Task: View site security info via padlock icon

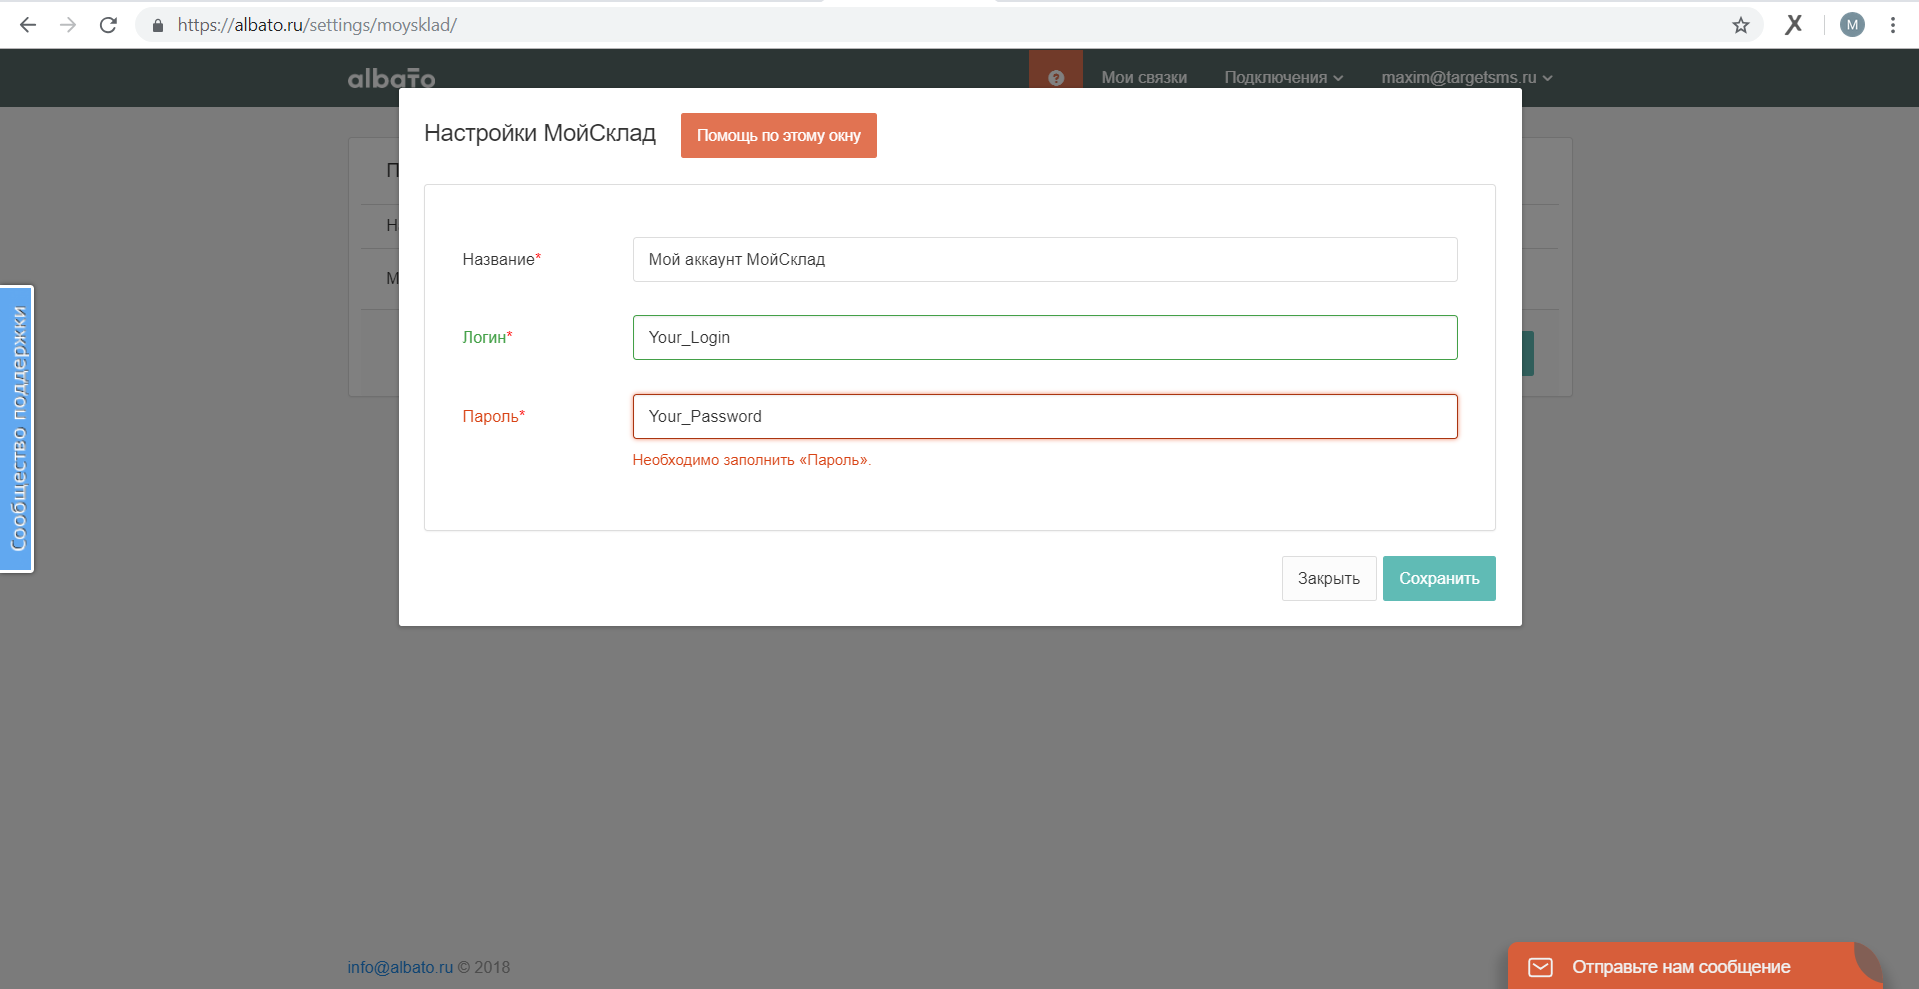Action: (x=157, y=25)
